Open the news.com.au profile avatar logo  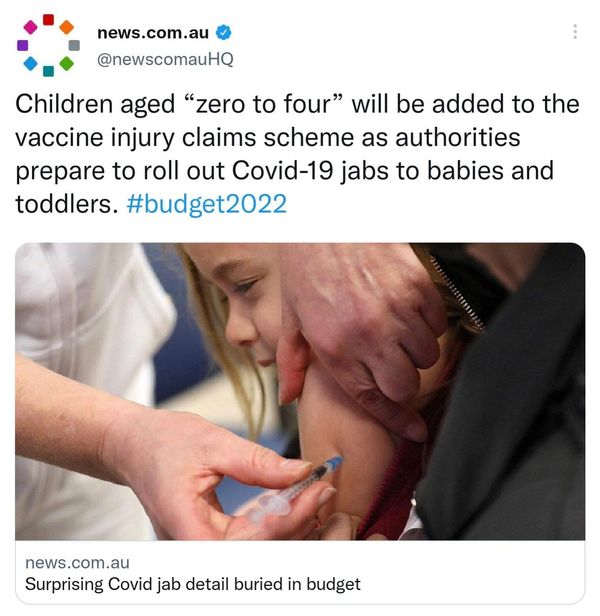48,45
